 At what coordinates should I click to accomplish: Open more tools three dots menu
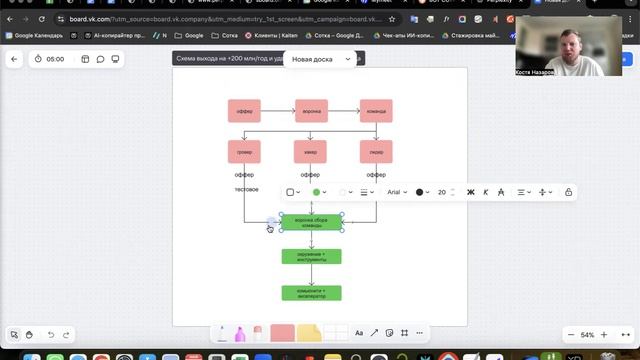click(x=420, y=333)
